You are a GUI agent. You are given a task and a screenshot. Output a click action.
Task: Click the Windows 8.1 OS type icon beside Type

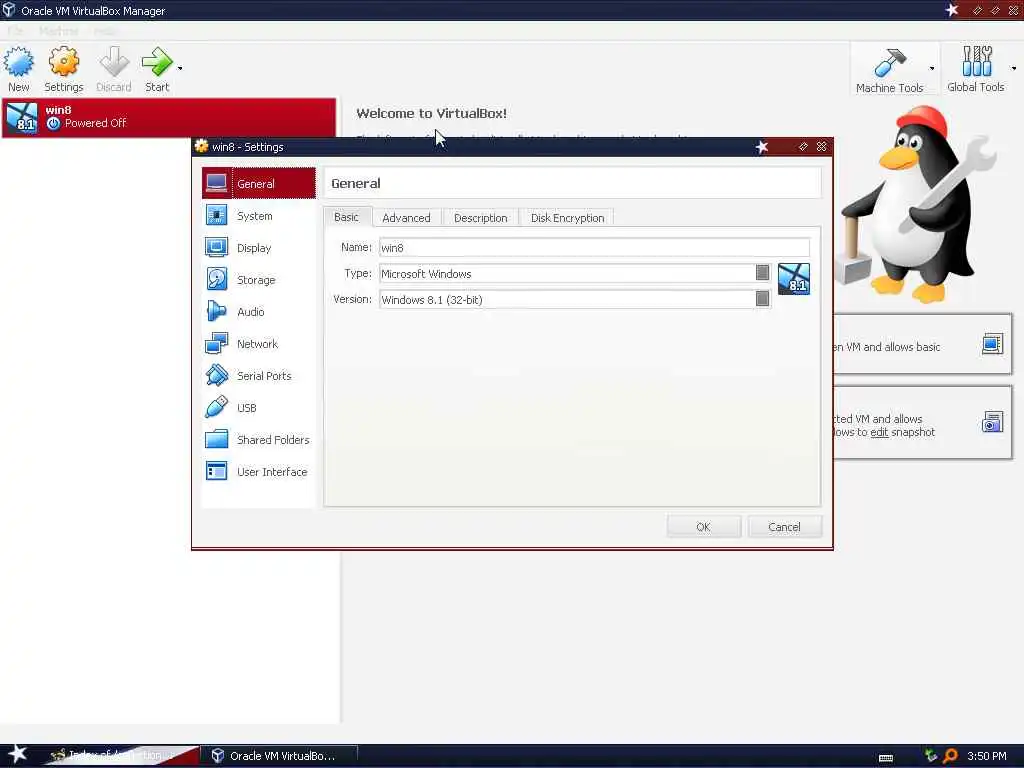point(794,279)
